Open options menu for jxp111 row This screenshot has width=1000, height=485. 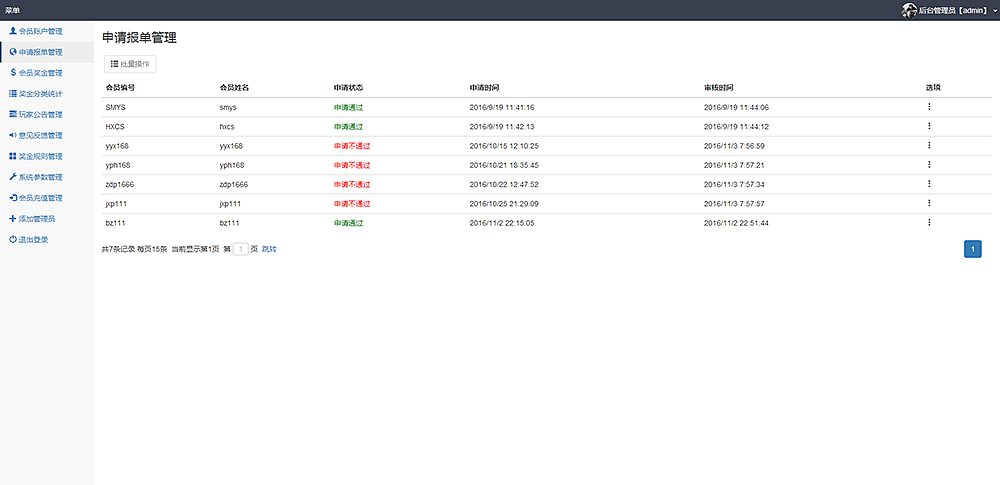click(x=929, y=203)
